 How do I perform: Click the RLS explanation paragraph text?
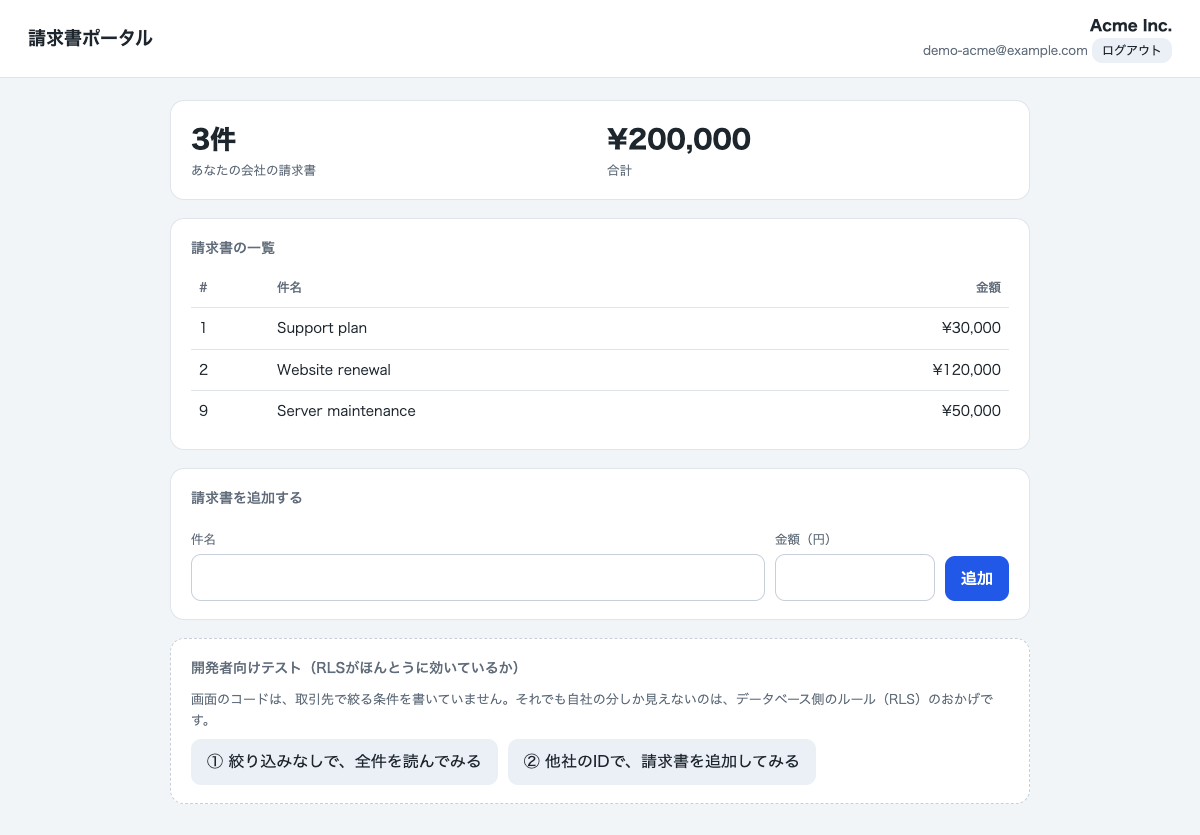click(592, 709)
